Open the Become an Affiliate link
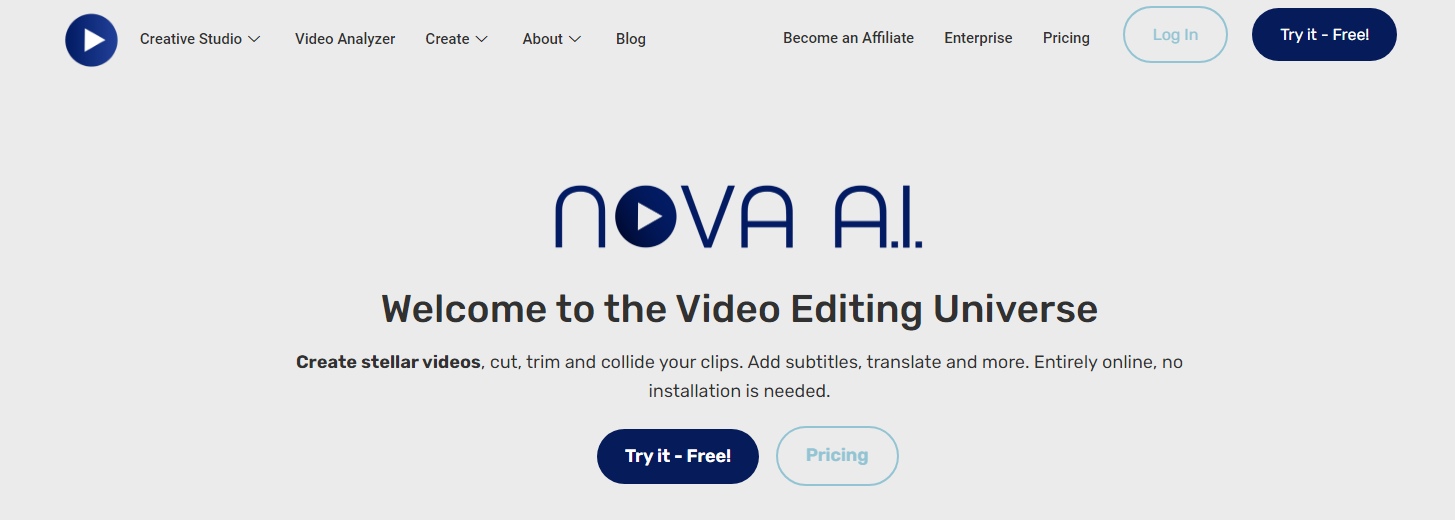1455x520 pixels. (x=848, y=38)
